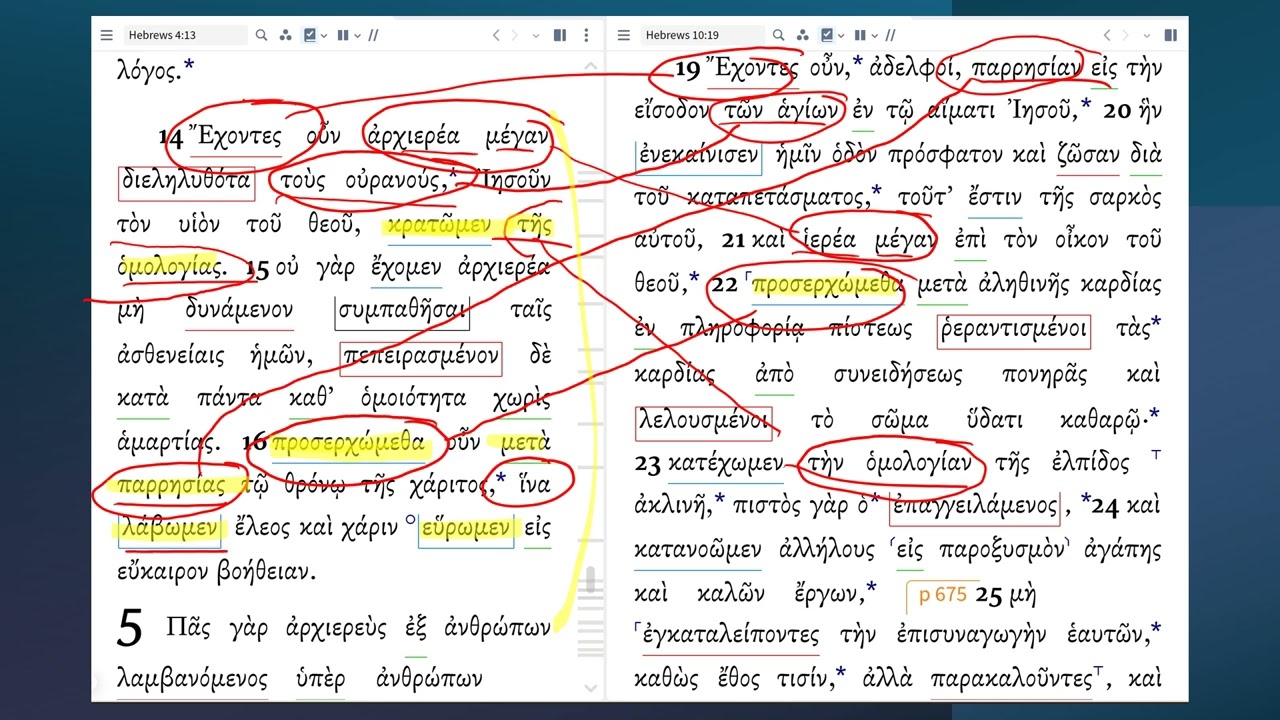
Task: Click the word καταπετάσματος
Action: (779, 198)
